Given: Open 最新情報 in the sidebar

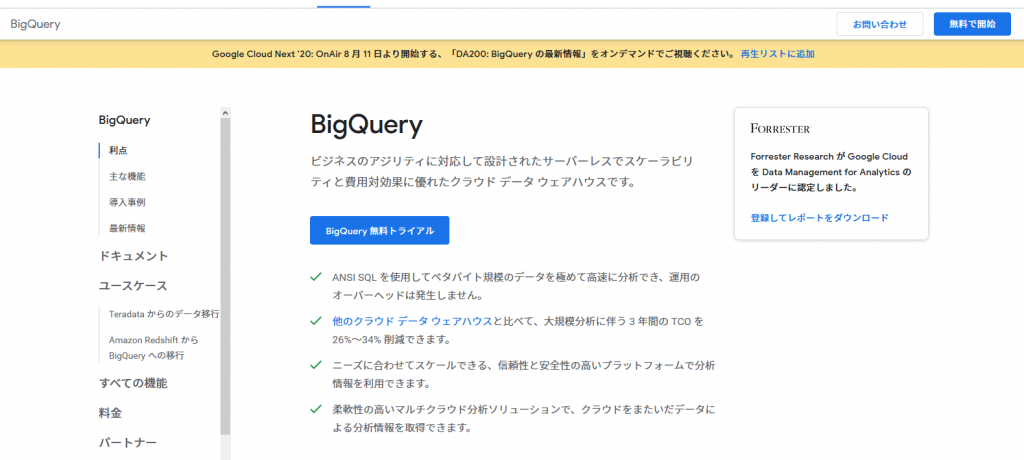Looking at the screenshot, I should point(127,229).
